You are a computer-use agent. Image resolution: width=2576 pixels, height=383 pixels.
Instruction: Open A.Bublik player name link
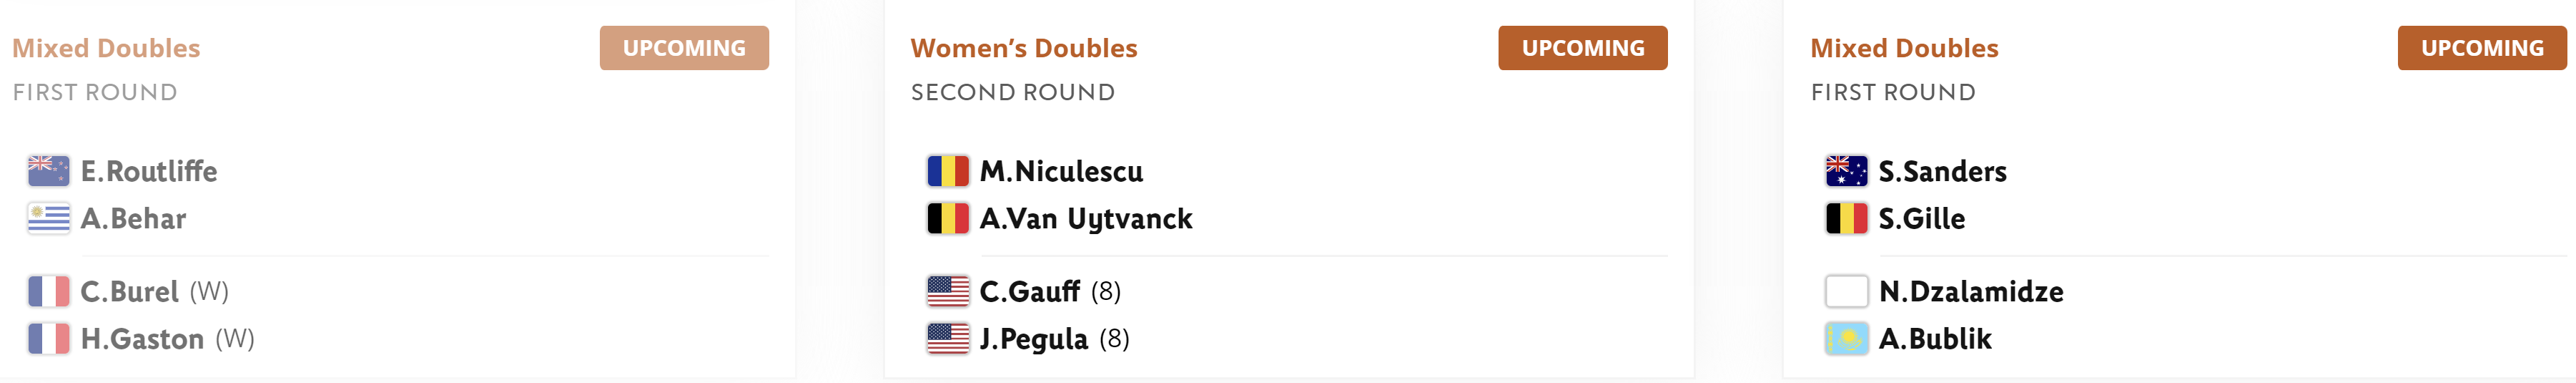pos(1935,339)
